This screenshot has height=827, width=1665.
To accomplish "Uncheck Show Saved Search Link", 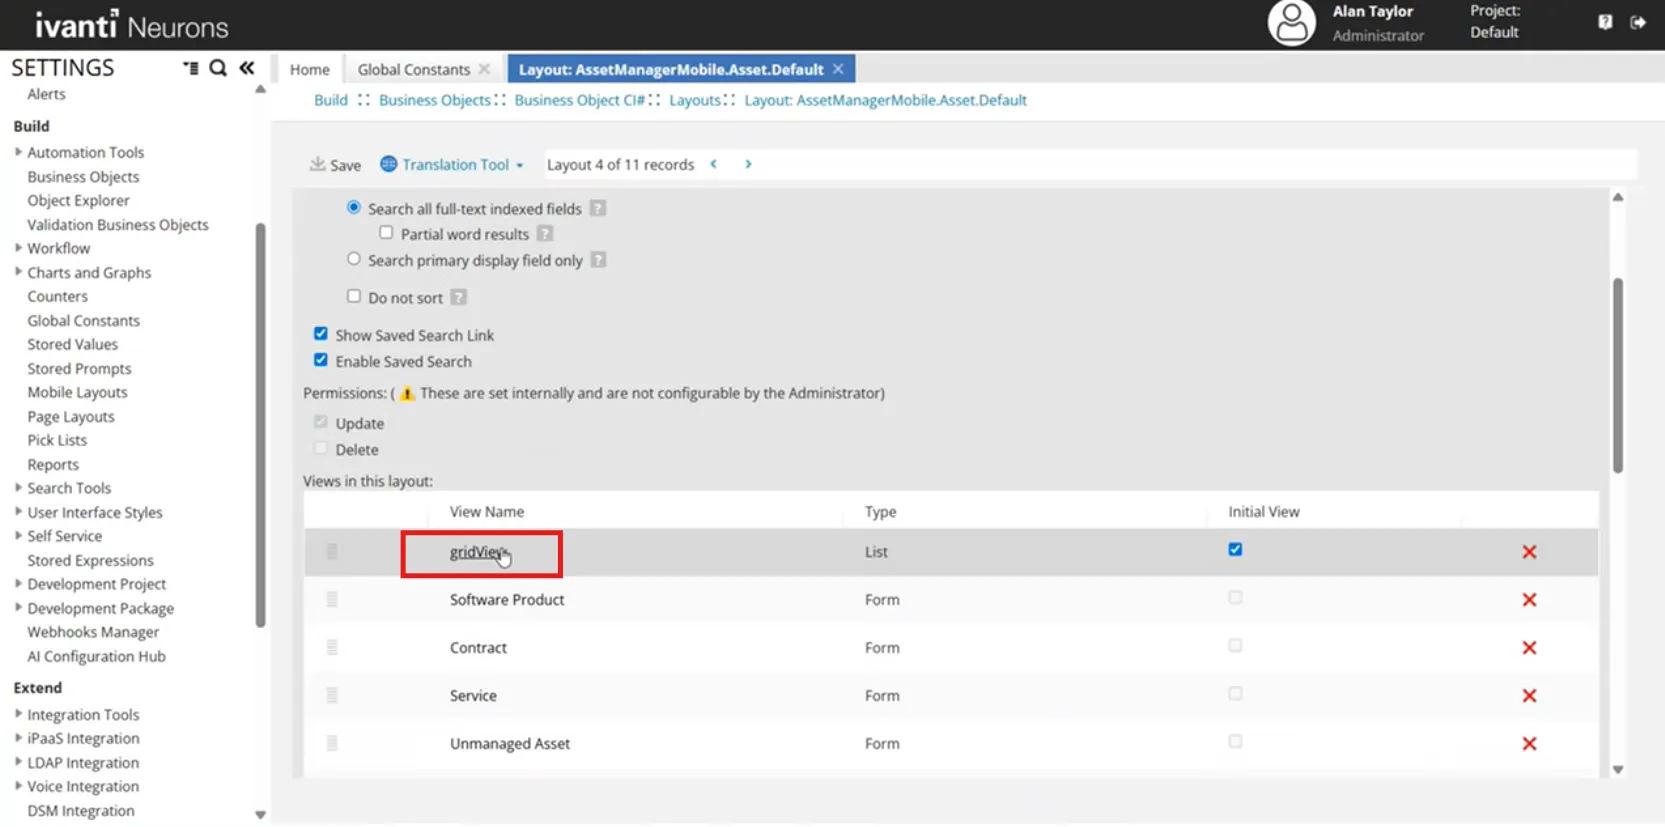I will (321, 334).
